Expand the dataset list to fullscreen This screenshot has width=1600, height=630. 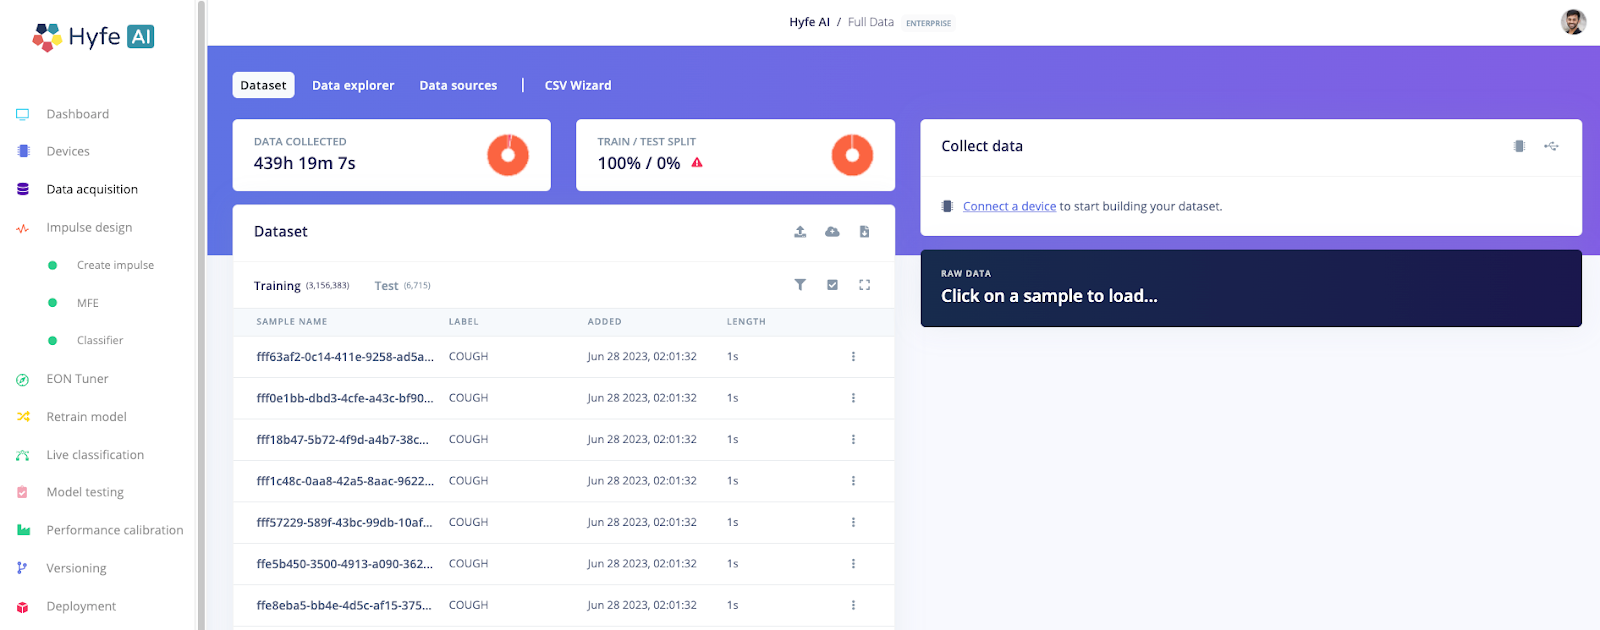pos(864,285)
